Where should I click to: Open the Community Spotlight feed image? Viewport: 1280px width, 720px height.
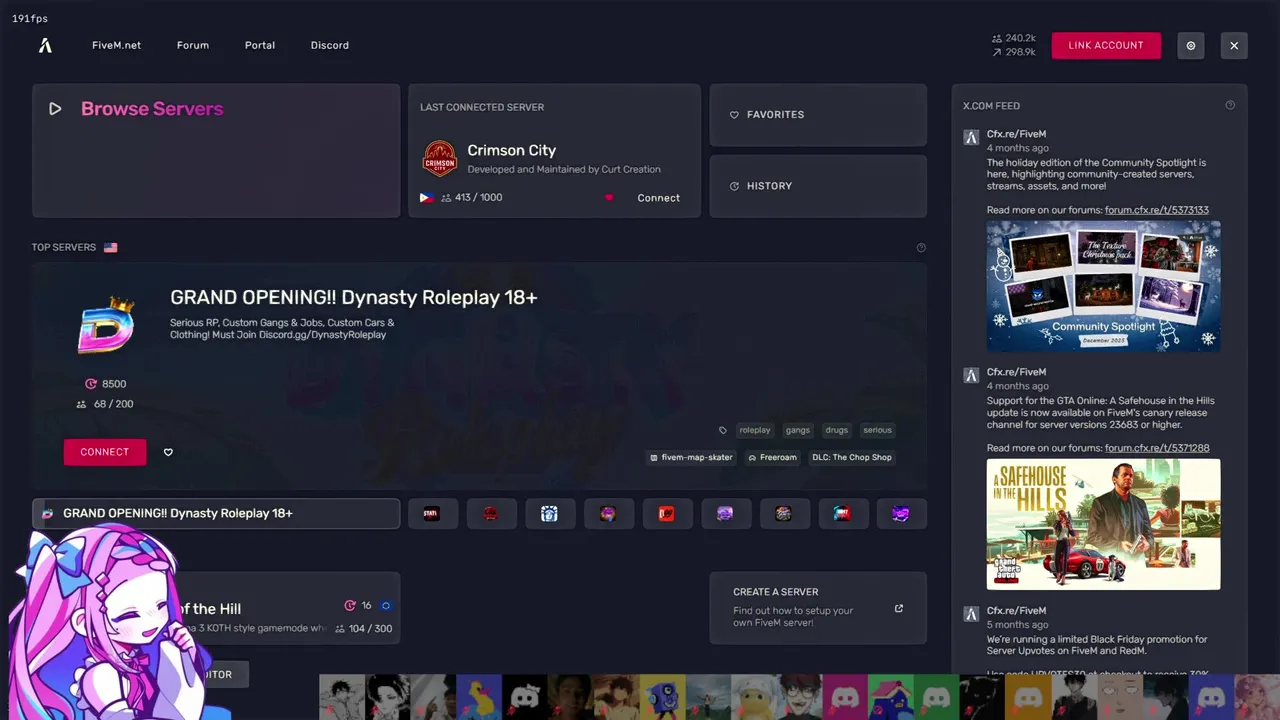1103,286
